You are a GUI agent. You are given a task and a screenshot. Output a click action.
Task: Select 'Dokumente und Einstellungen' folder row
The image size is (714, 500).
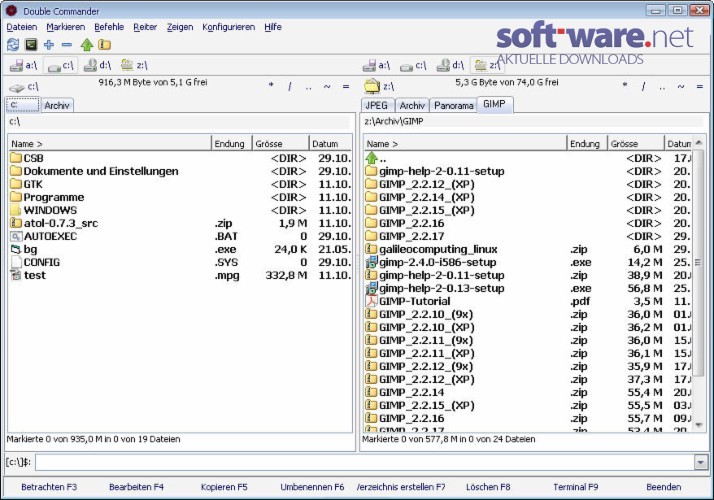[180, 171]
